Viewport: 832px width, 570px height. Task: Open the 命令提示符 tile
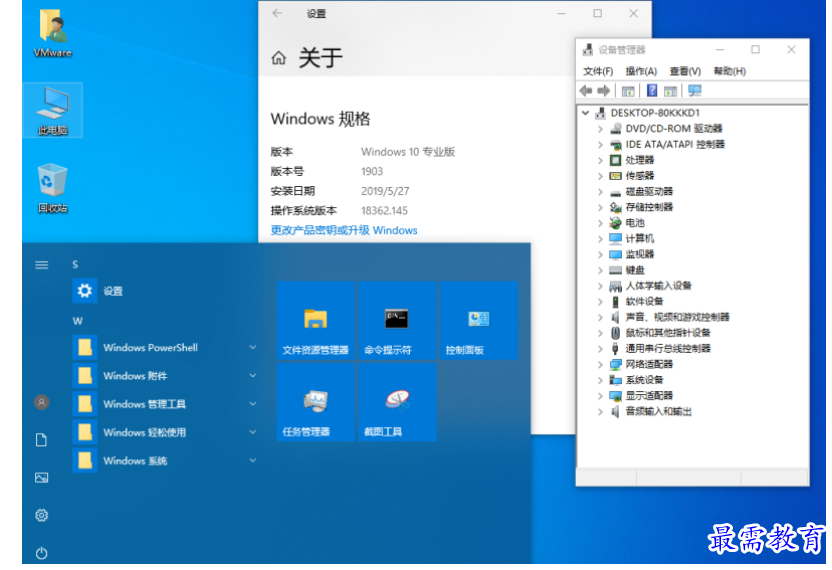397,320
